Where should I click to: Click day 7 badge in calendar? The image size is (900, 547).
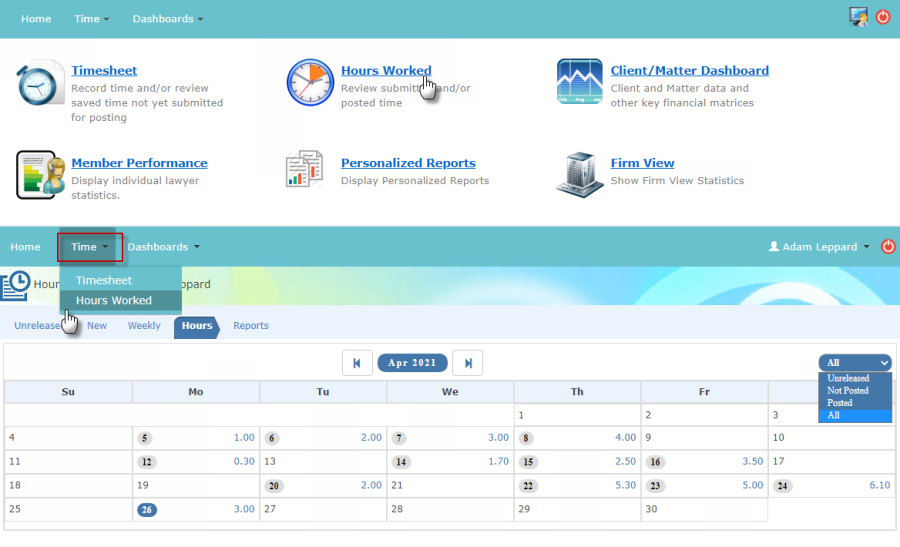pyautogui.click(x=399, y=439)
